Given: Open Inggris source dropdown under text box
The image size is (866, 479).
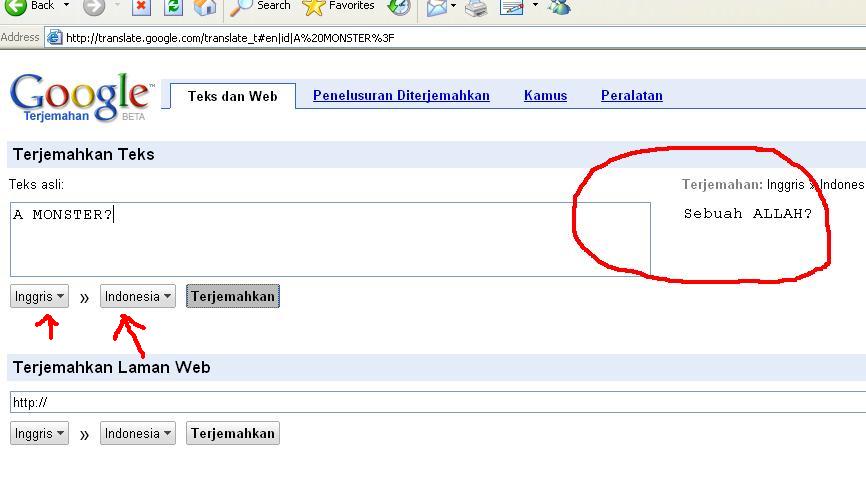Looking at the screenshot, I should pyautogui.click(x=39, y=297).
